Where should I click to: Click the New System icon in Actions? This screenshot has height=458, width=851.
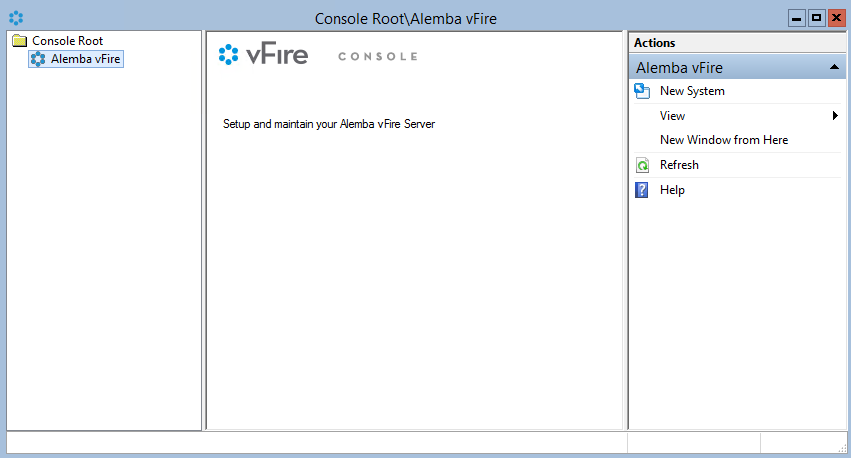pos(642,91)
